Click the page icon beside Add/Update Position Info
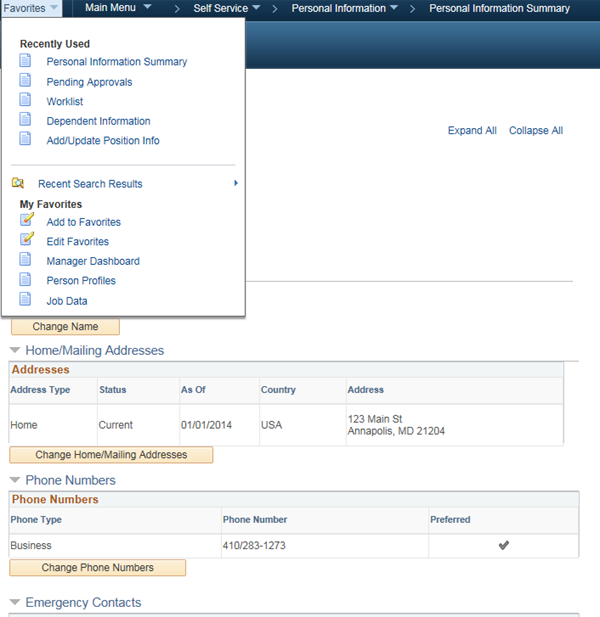 25,139
